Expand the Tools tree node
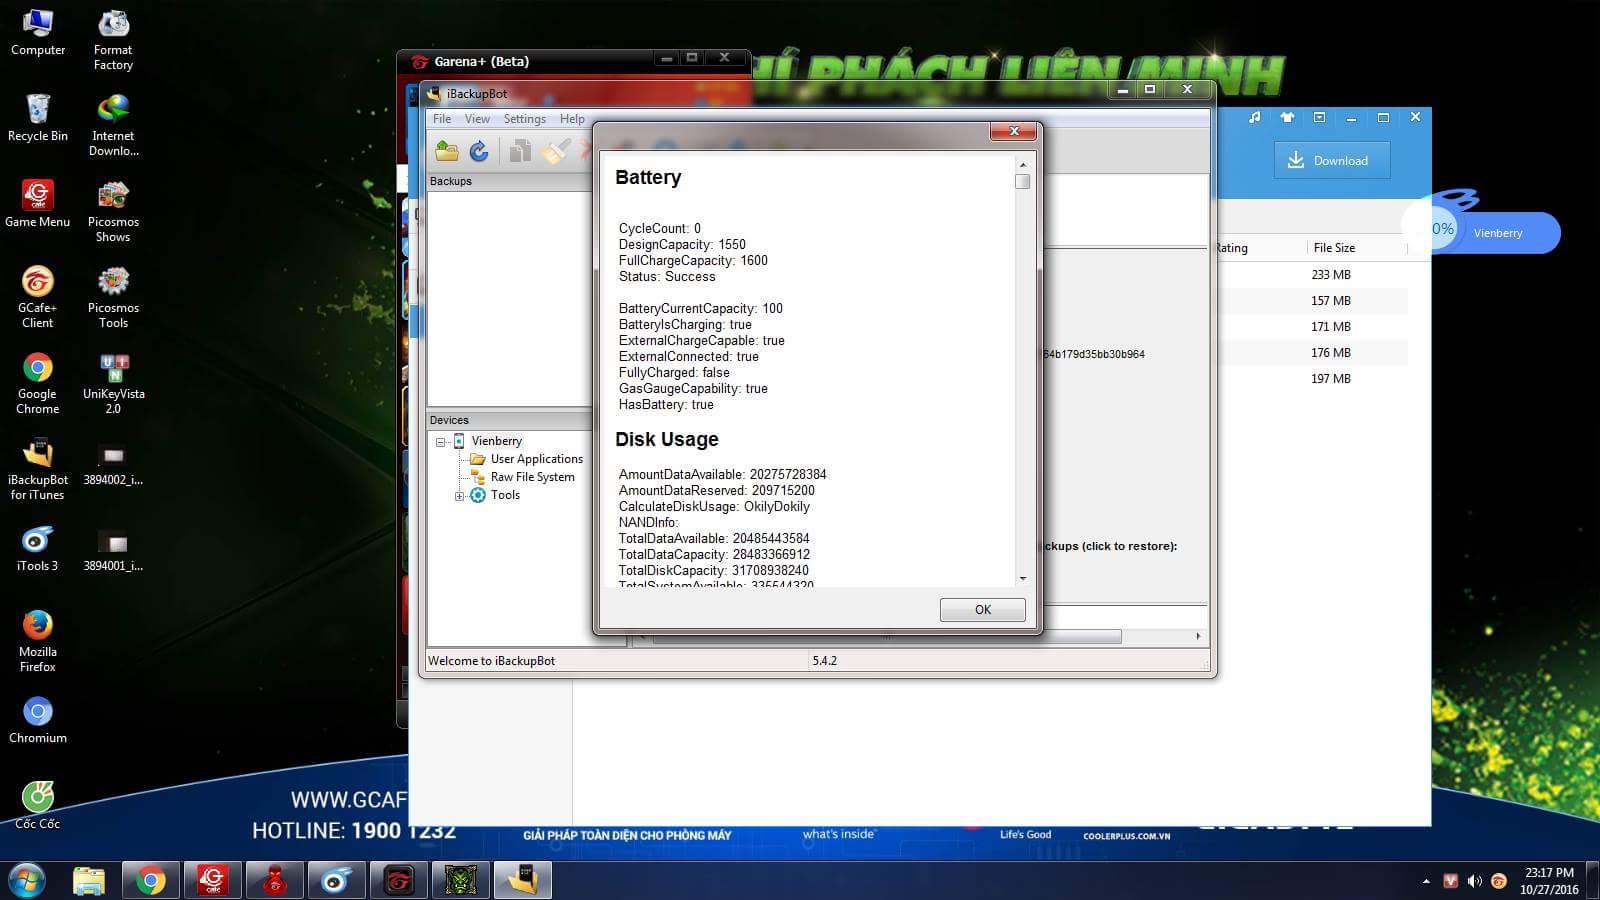The height and width of the screenshot is (900, 1600). (x=459, y=496)
